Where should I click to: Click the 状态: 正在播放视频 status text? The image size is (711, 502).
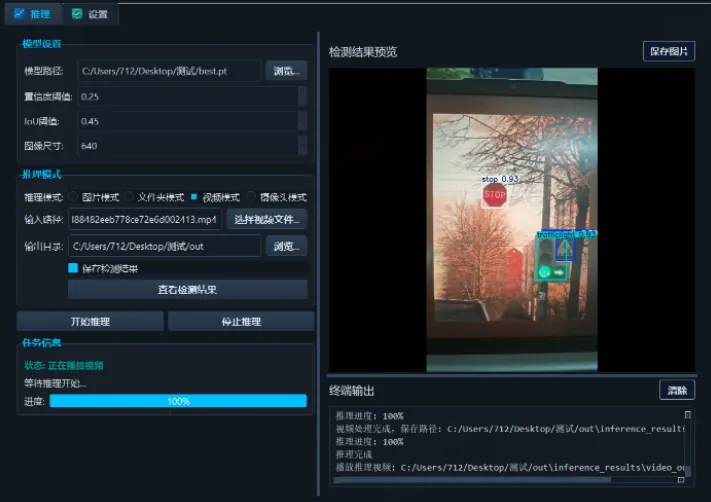(64, 365)
